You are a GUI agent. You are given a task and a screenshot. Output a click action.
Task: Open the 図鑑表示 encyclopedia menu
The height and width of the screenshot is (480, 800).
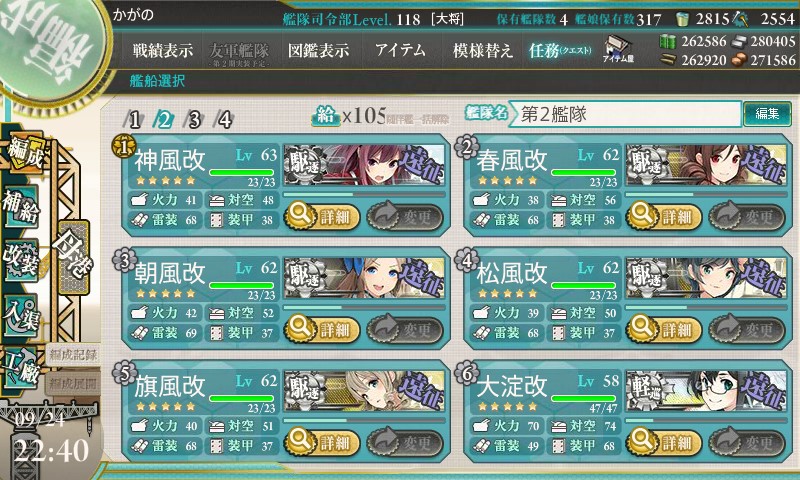tap(318, 50)
